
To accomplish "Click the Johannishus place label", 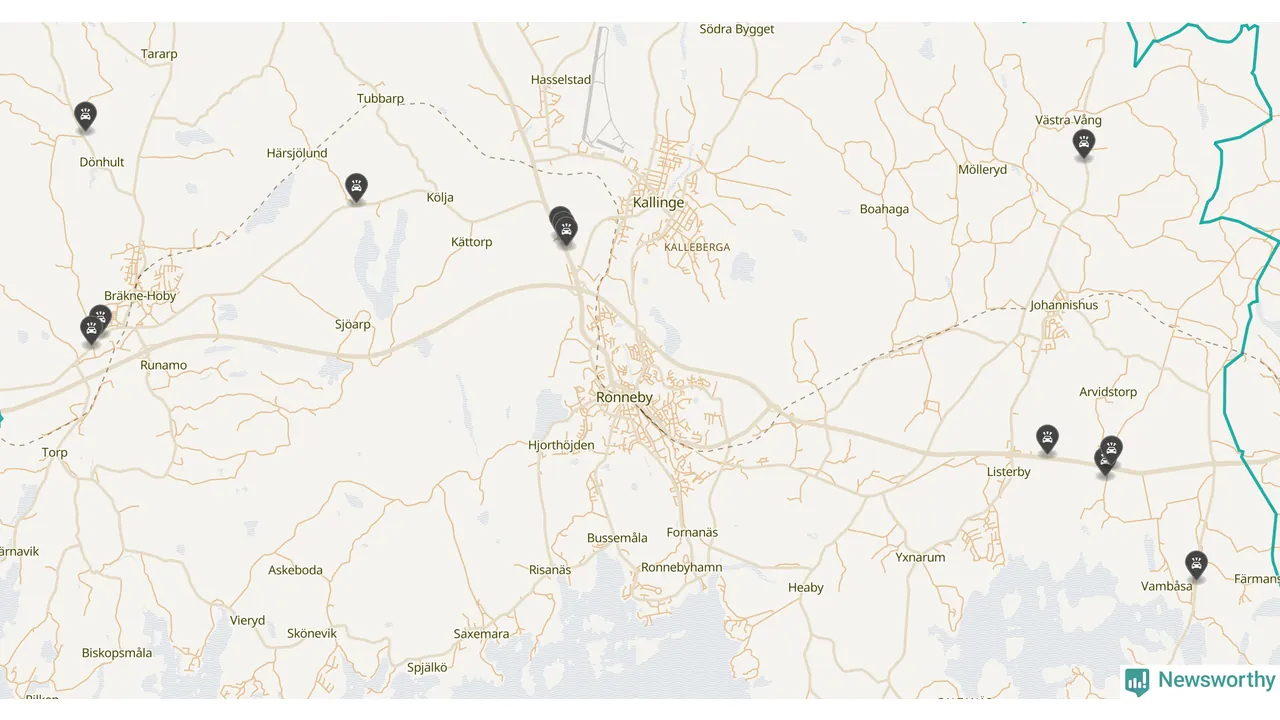I will pyautogui.click(x=1064, y=305).
